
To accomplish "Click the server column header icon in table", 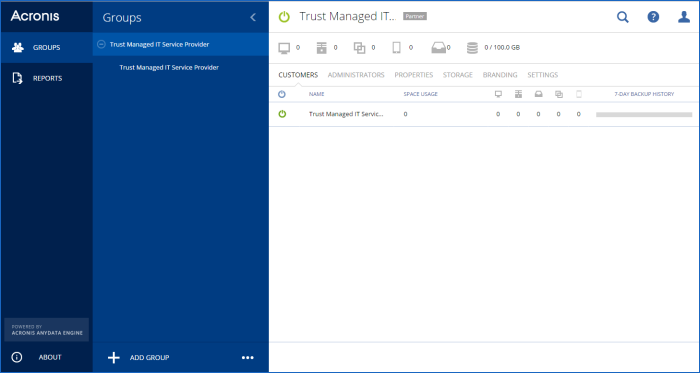I will 518,94.
